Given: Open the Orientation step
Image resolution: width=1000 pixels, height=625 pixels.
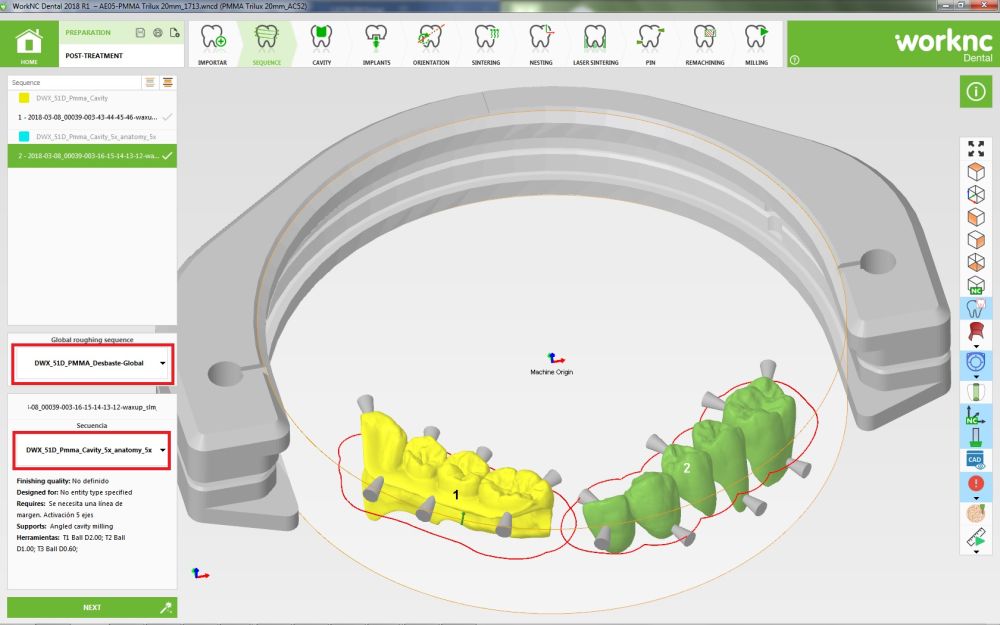Looking at the screenshot, I should (x=431, y=45).
